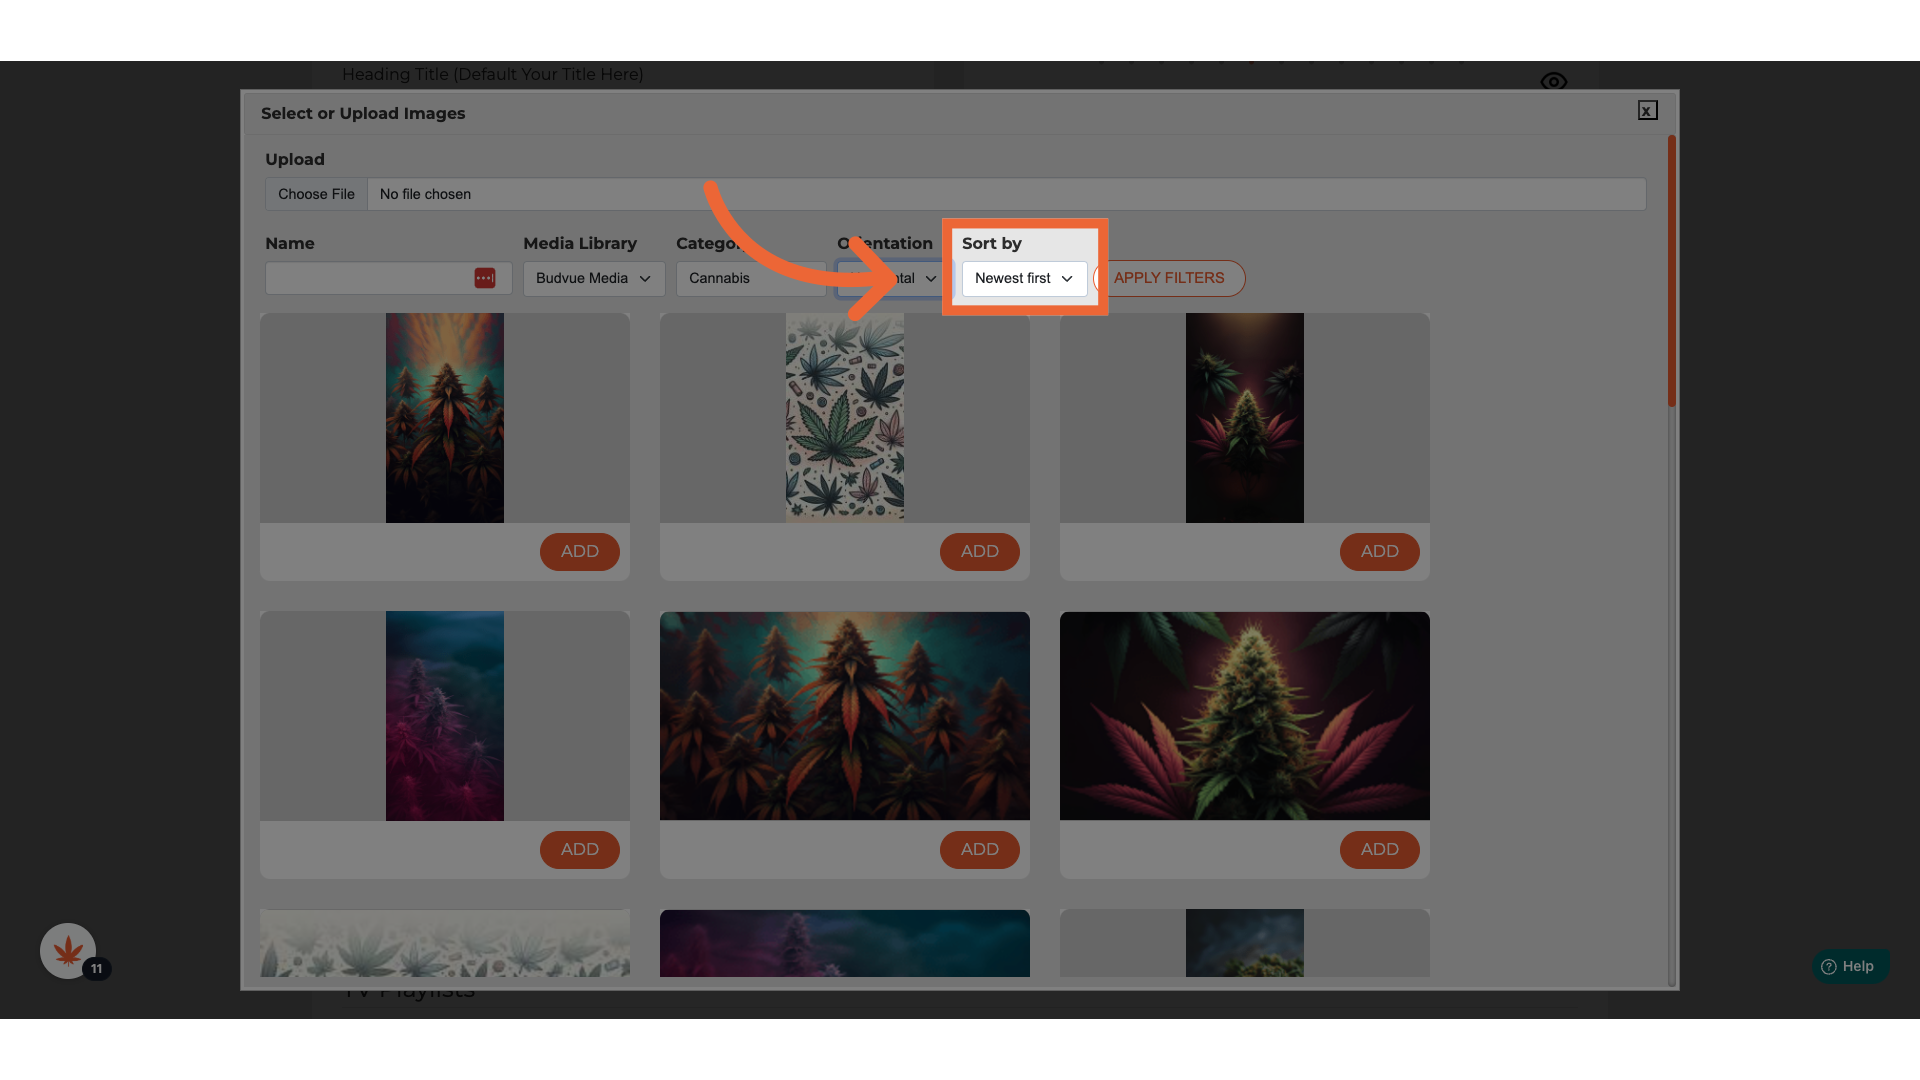Add the wide orange cannabis field image
1920x1080 pixels.
pyautogui.click(x=979, y=849)
